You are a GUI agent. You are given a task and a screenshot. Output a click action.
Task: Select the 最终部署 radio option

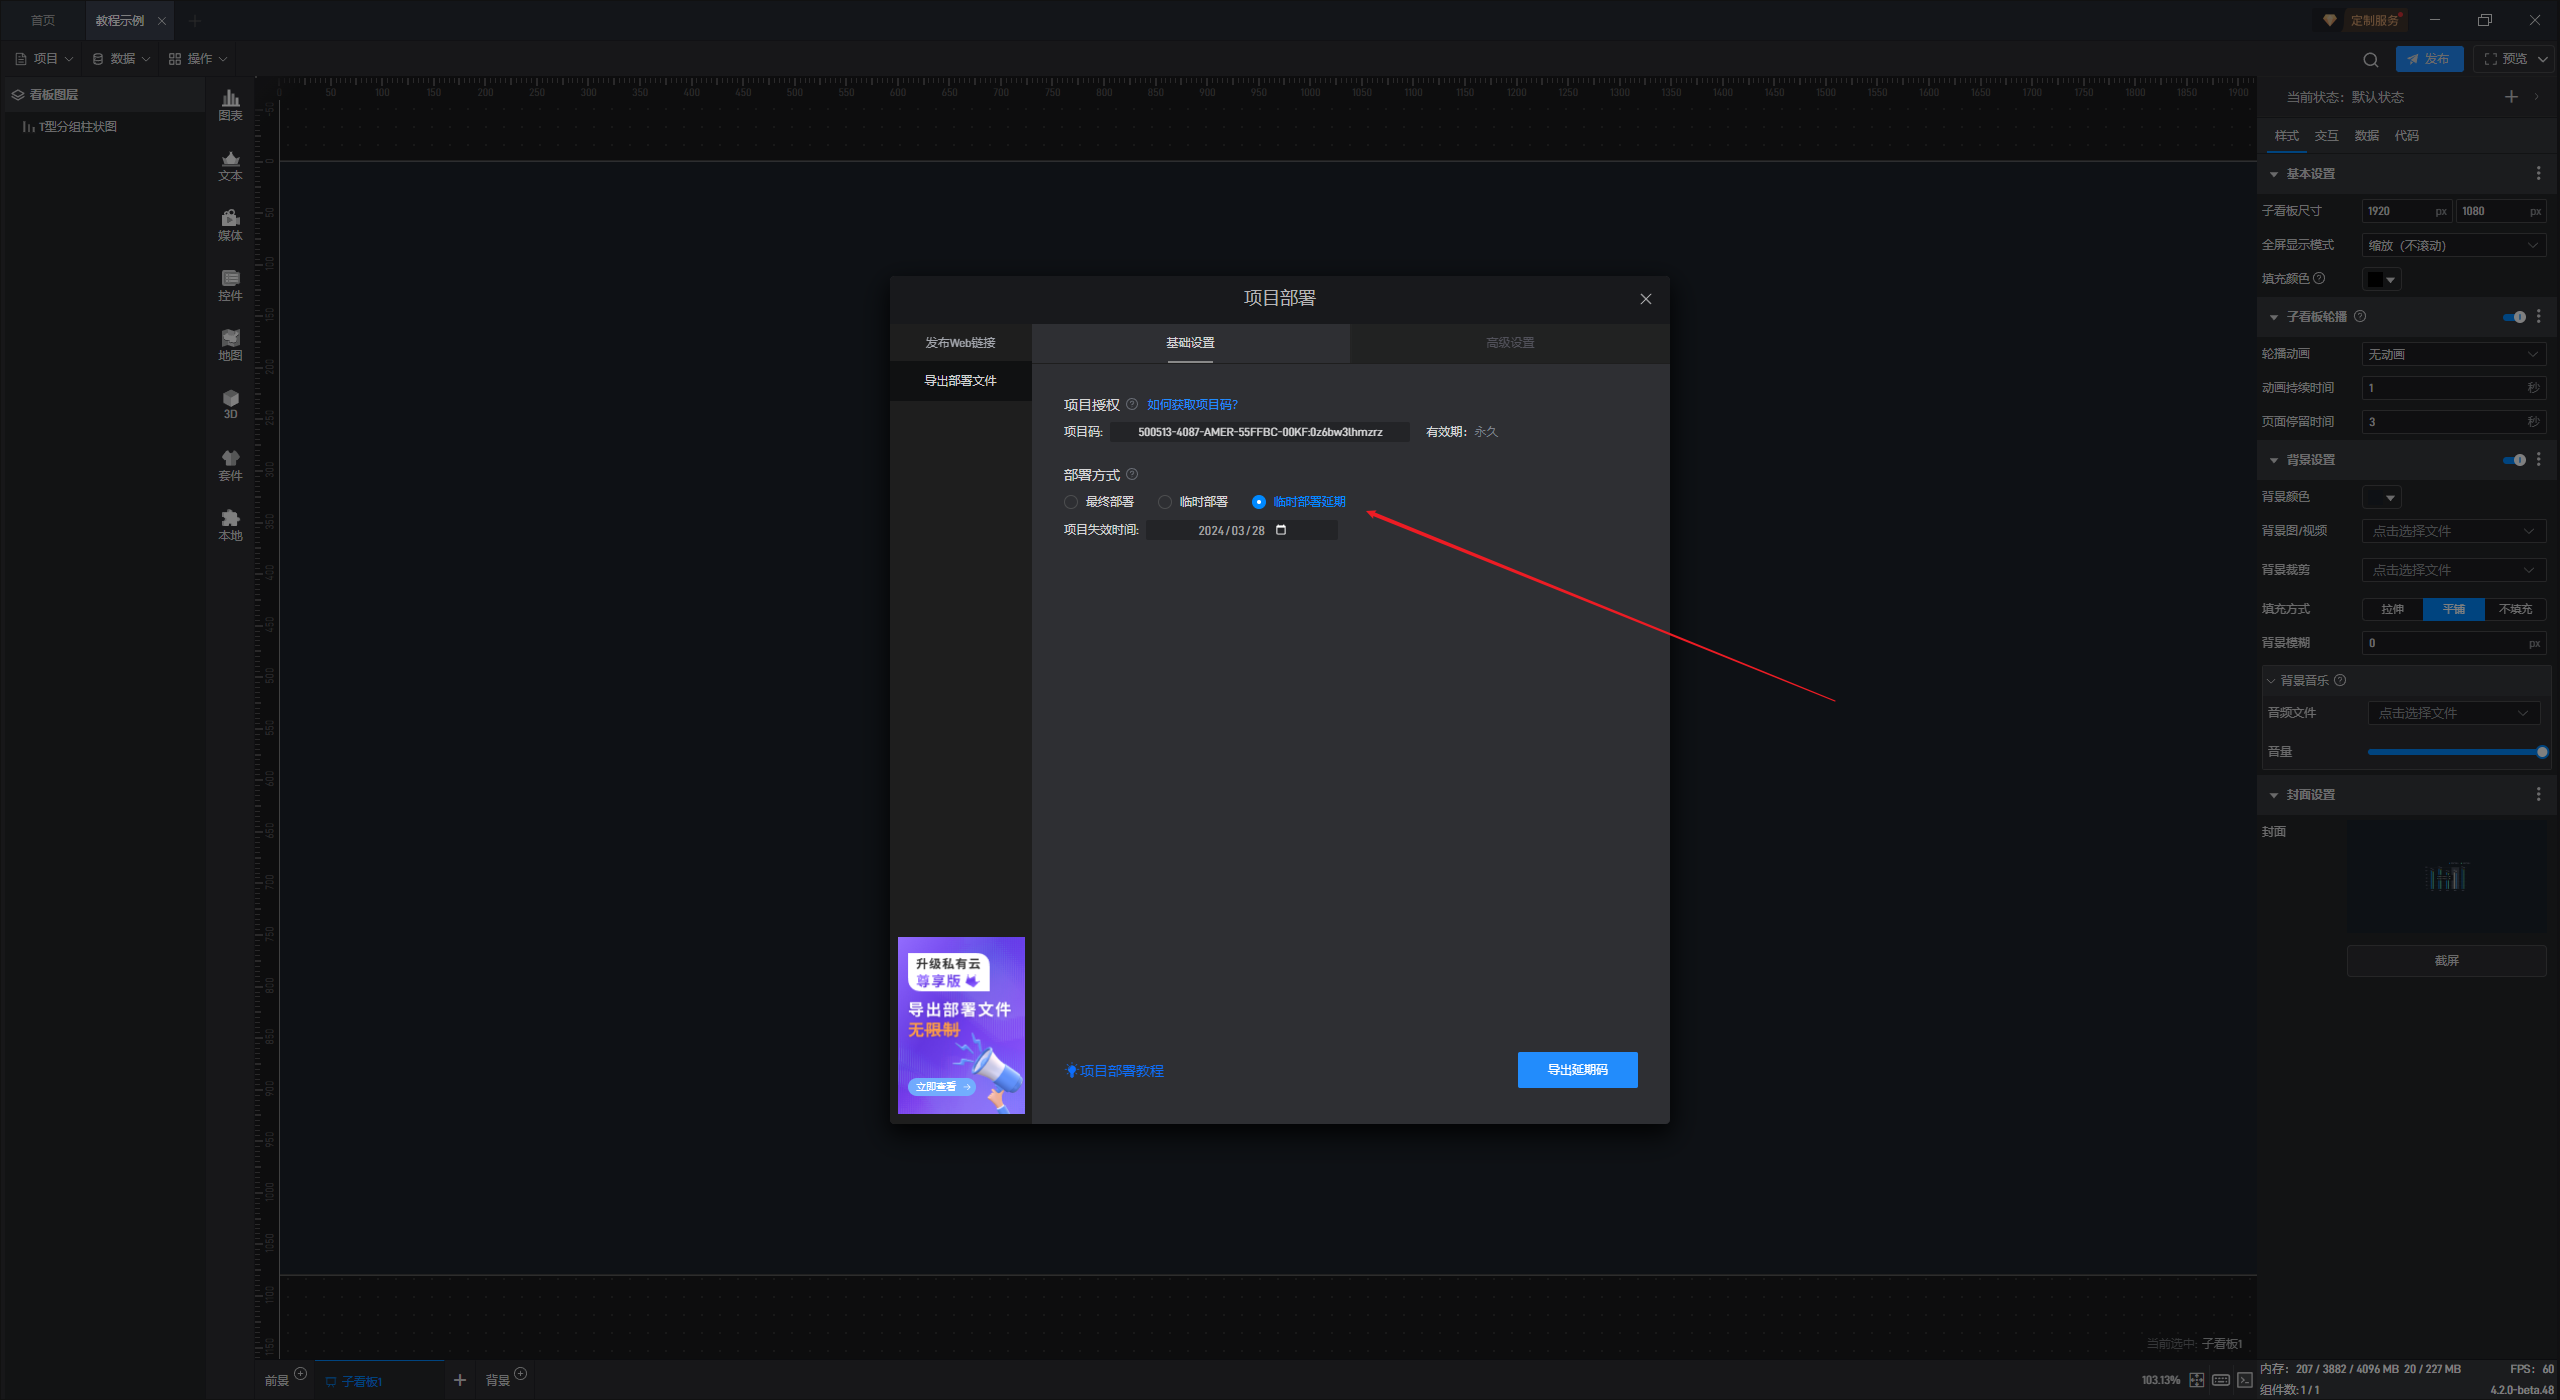coord(1071,502)
